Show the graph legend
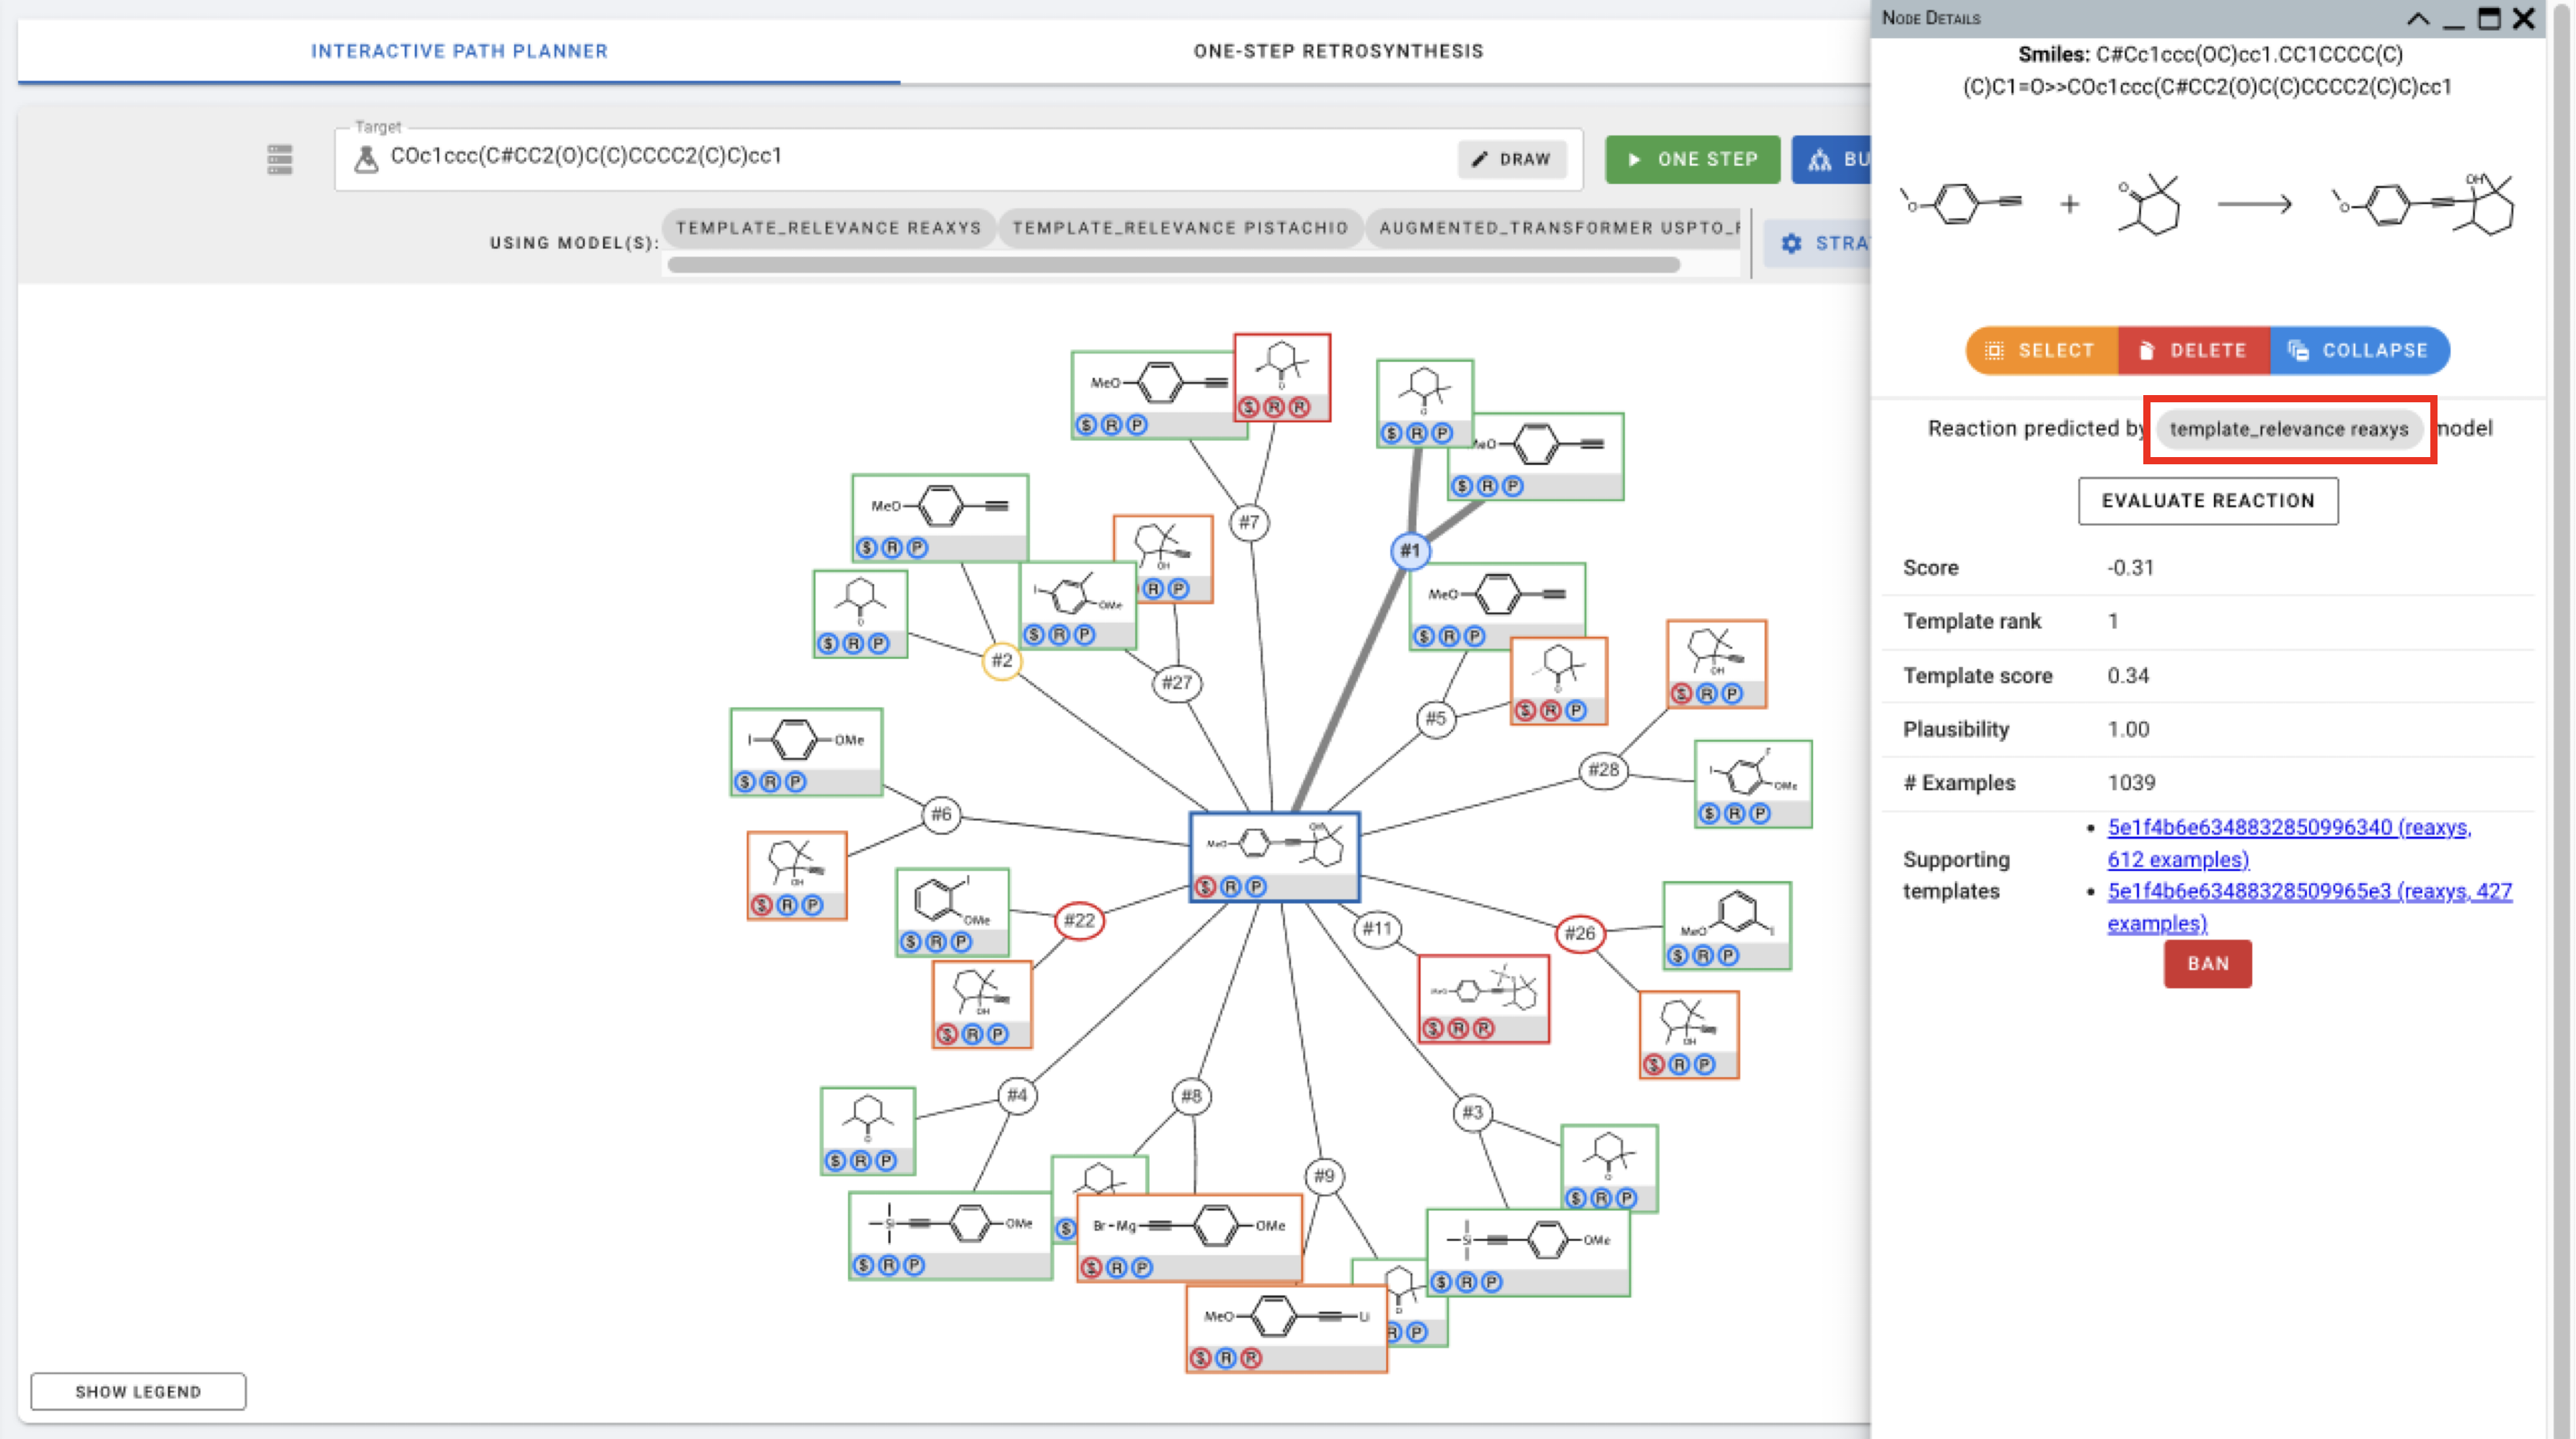The width and height of the screenshot is (2576, 1439). click(x=138, y=1391)
